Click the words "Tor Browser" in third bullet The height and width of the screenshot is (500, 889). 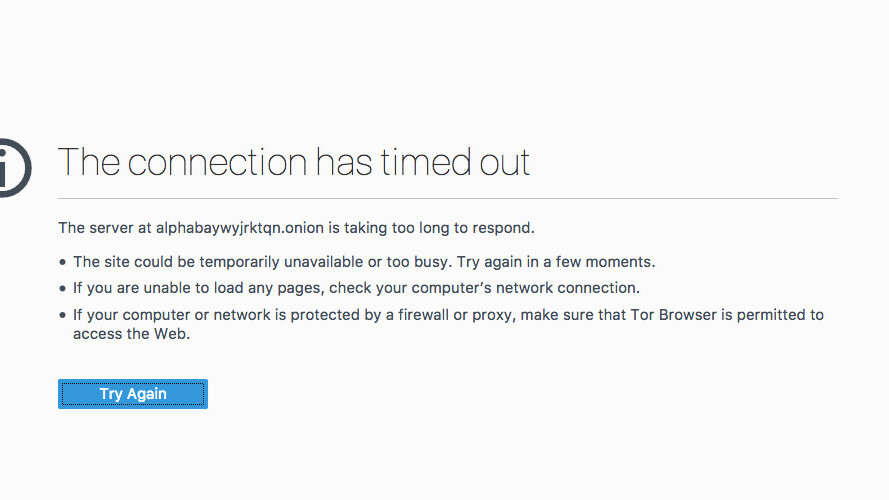click(x=674, y=315)
